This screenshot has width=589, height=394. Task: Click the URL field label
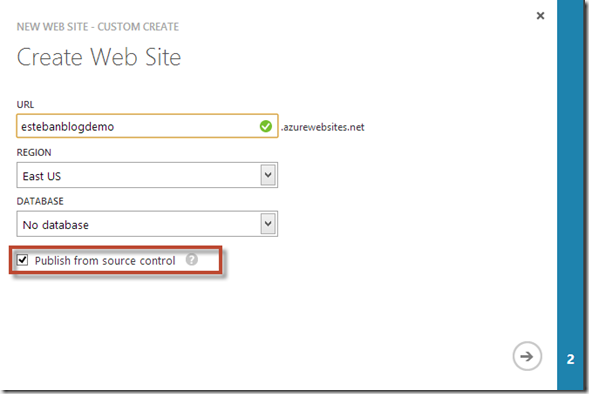click(x=25, y=104)
